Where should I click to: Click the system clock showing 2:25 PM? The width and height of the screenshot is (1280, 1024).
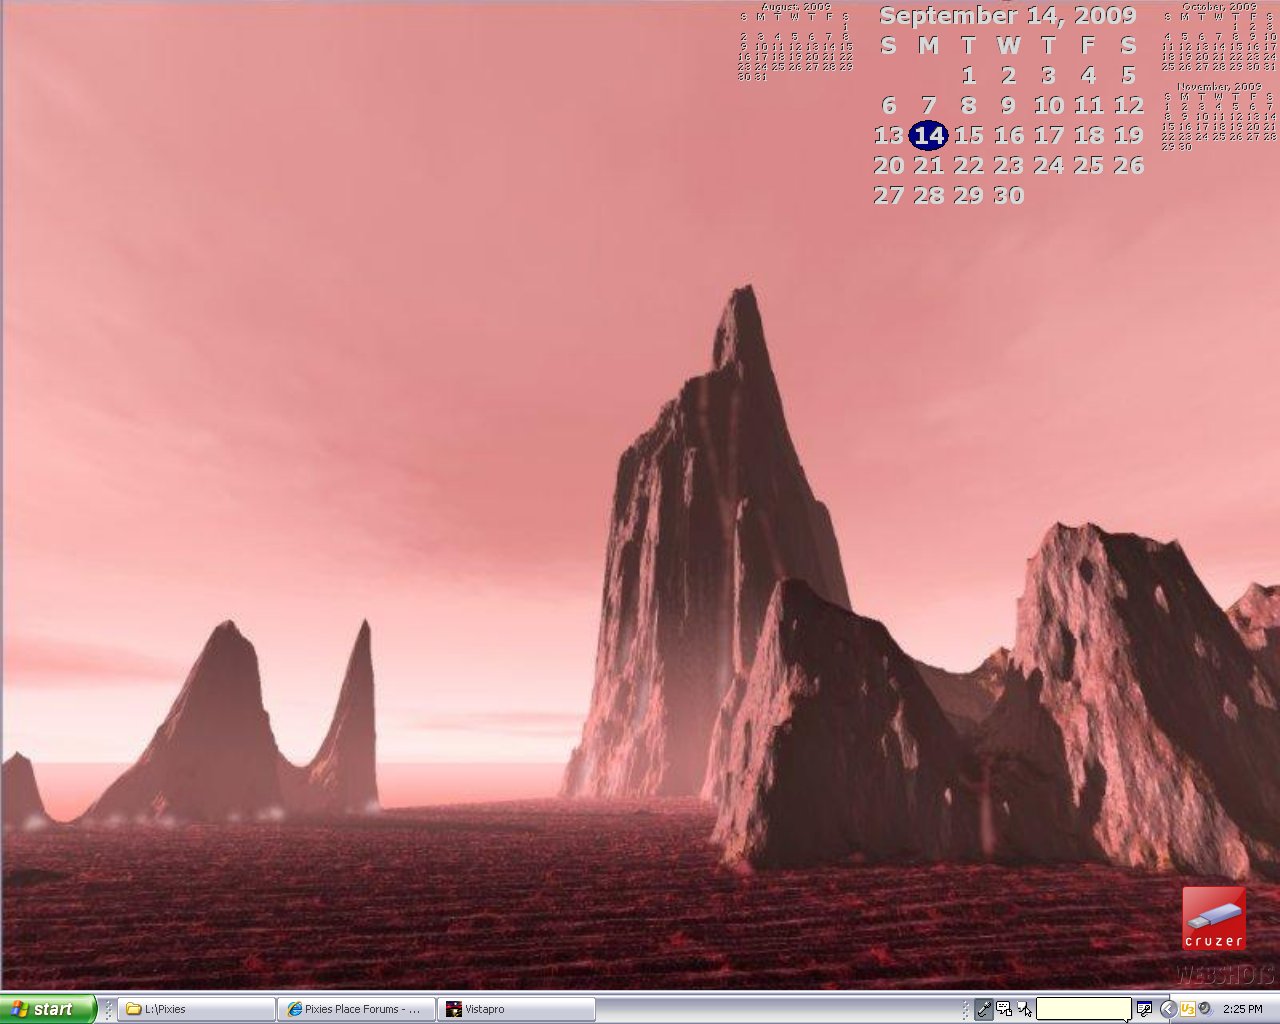point(1242,1009)
